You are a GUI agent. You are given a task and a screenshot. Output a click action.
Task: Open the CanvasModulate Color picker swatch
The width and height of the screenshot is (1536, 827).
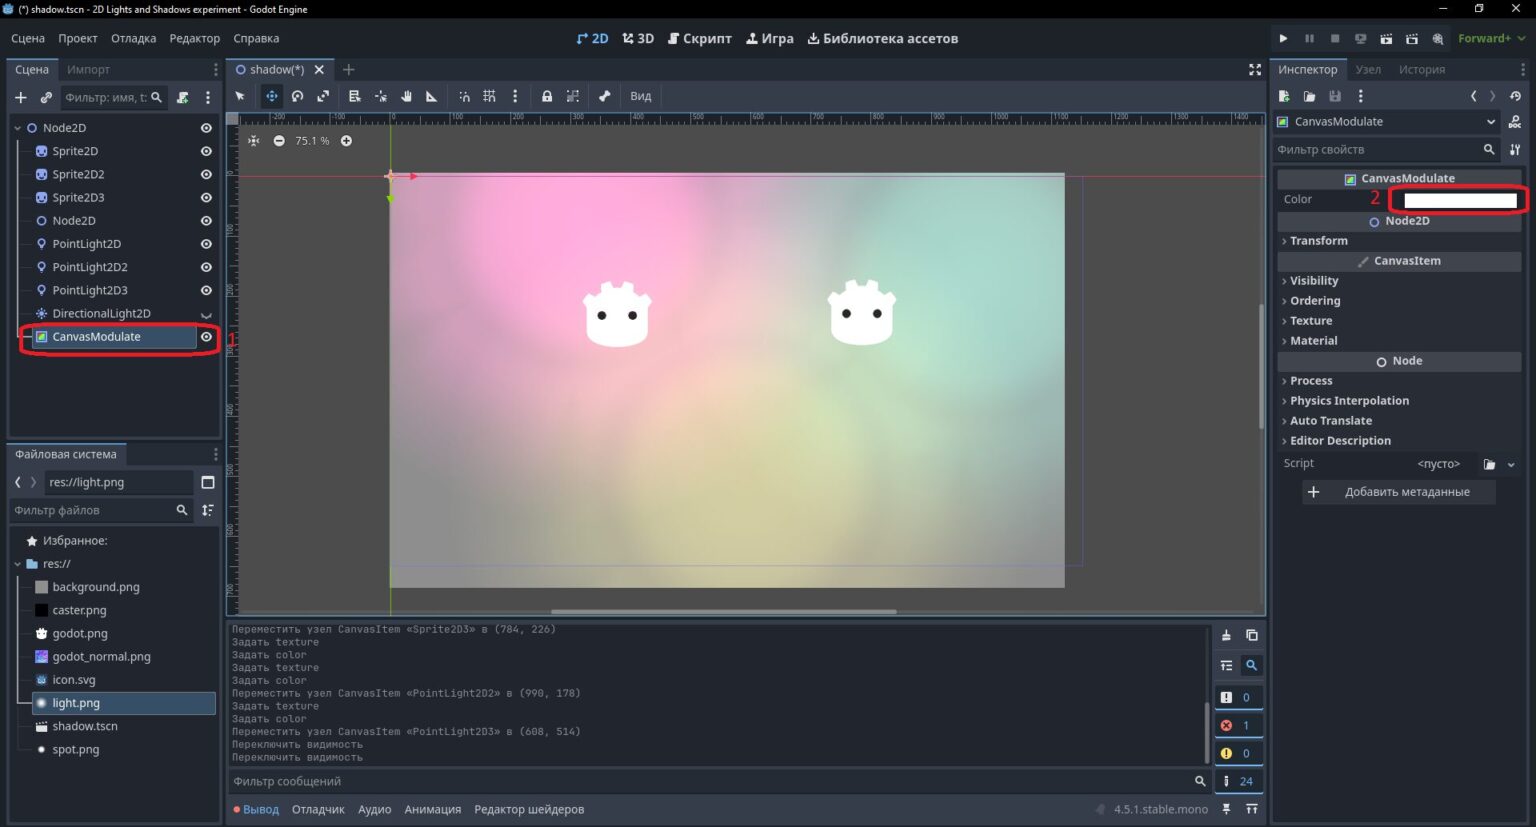(x=1460, y=200)
